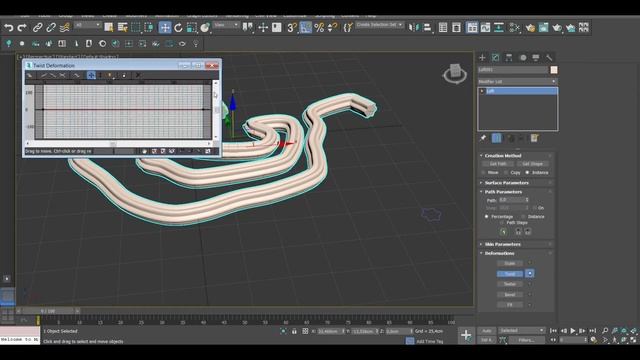Click the Bevel deformation button
The height and width of the screenshot is (360, 640).
tap(510, 294)
